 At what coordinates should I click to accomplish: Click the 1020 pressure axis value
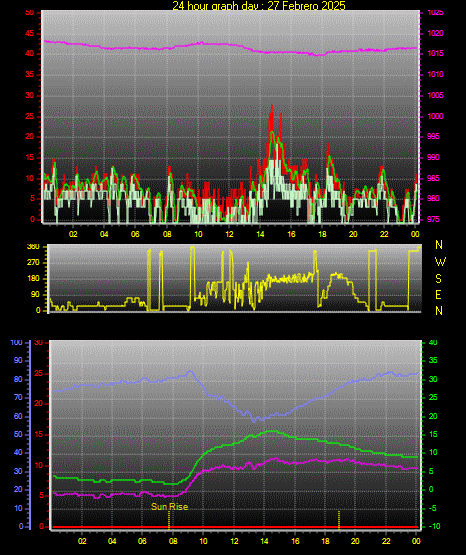[435, 33]
